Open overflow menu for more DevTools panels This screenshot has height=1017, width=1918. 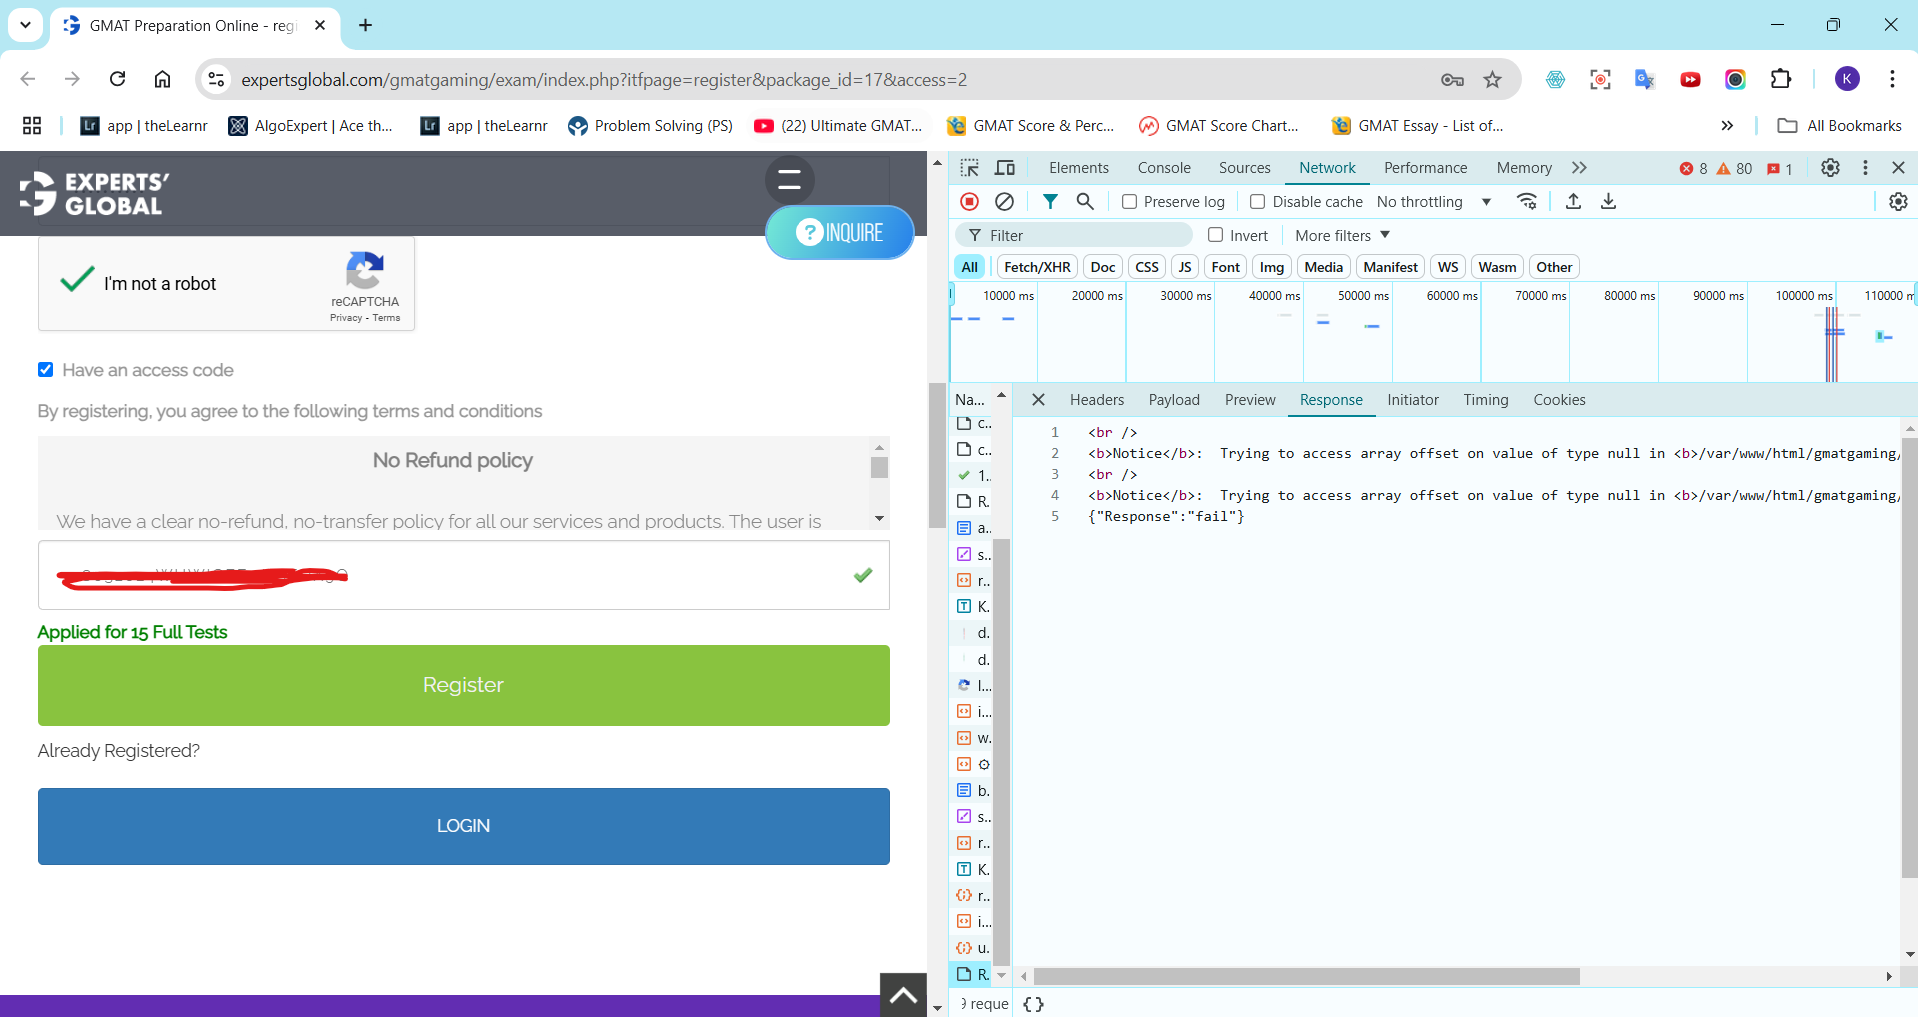[1578, 167]
